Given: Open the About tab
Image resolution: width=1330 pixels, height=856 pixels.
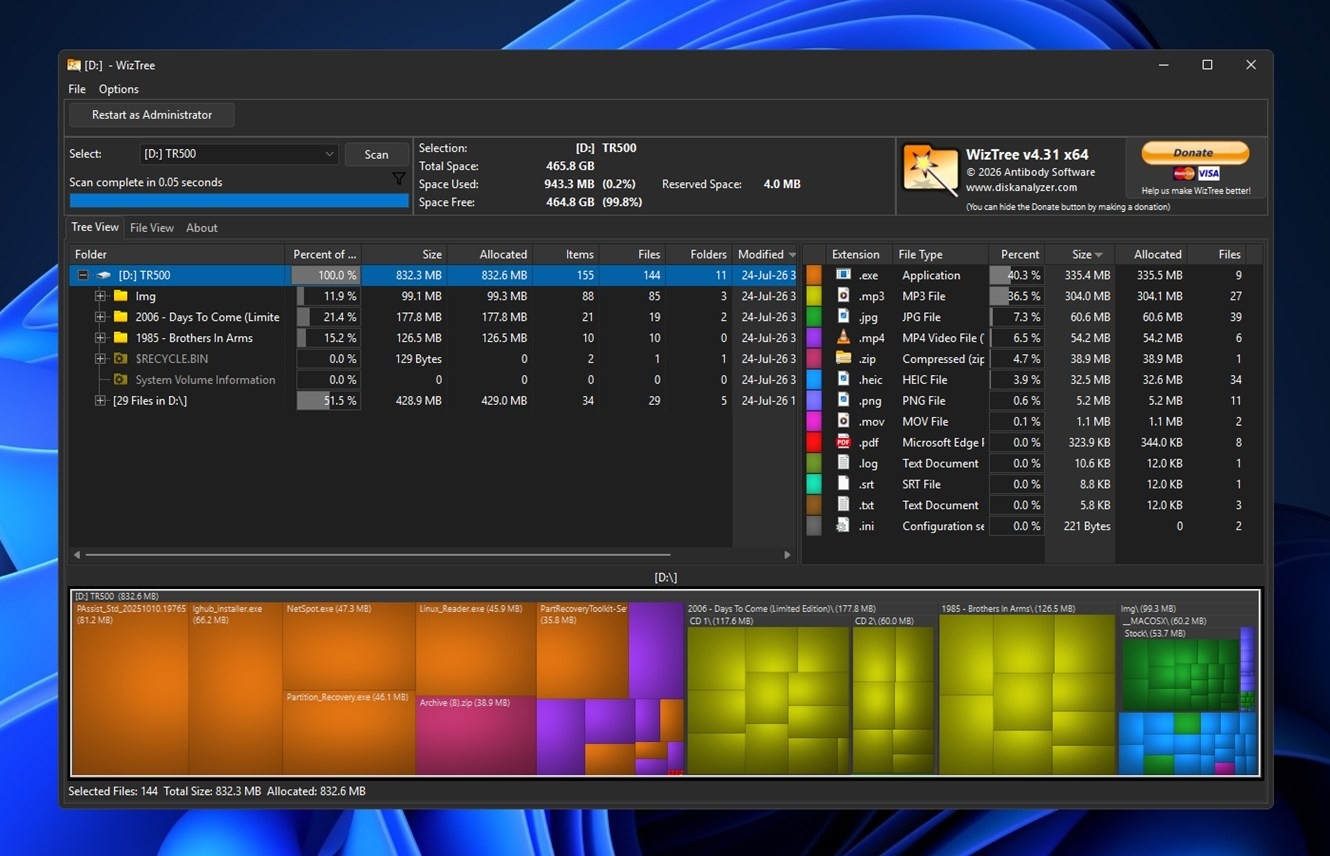Looking at the screenshot, I should pyautogui.click(x=202, y=228).
